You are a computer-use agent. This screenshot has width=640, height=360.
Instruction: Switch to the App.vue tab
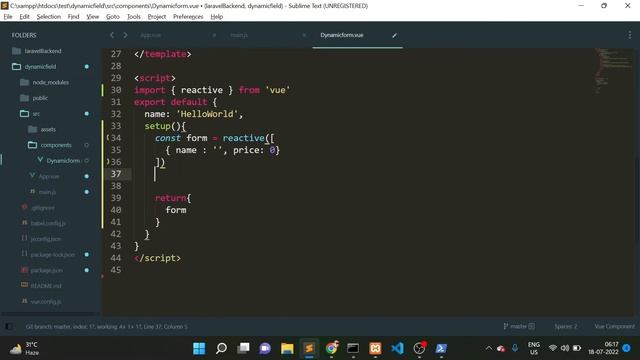(x=151, y=36)
